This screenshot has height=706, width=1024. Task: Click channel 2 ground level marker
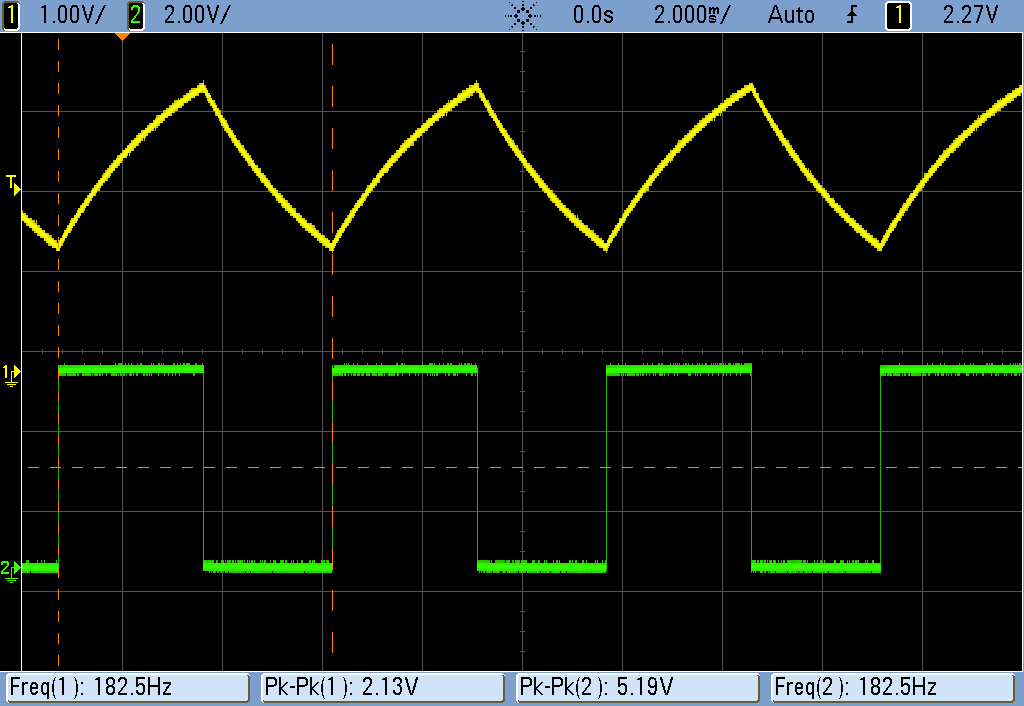(x=11, y=569)
